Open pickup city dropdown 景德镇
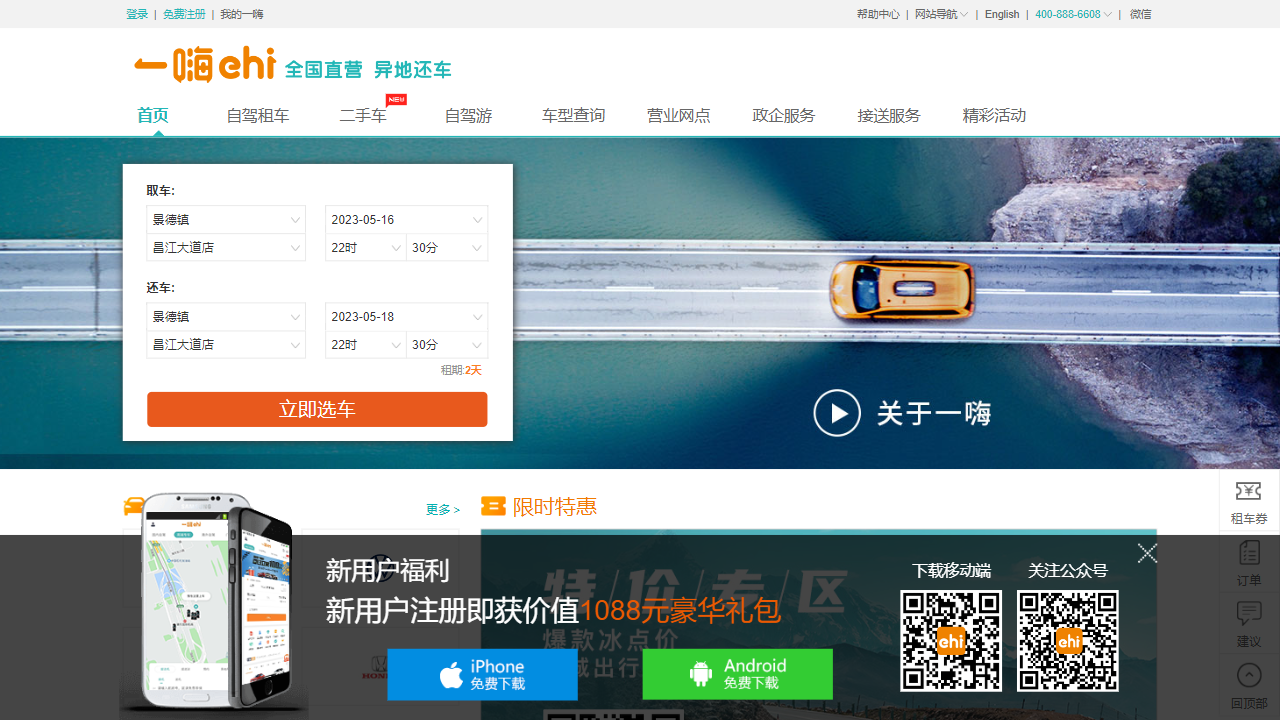 pos(226,220)
